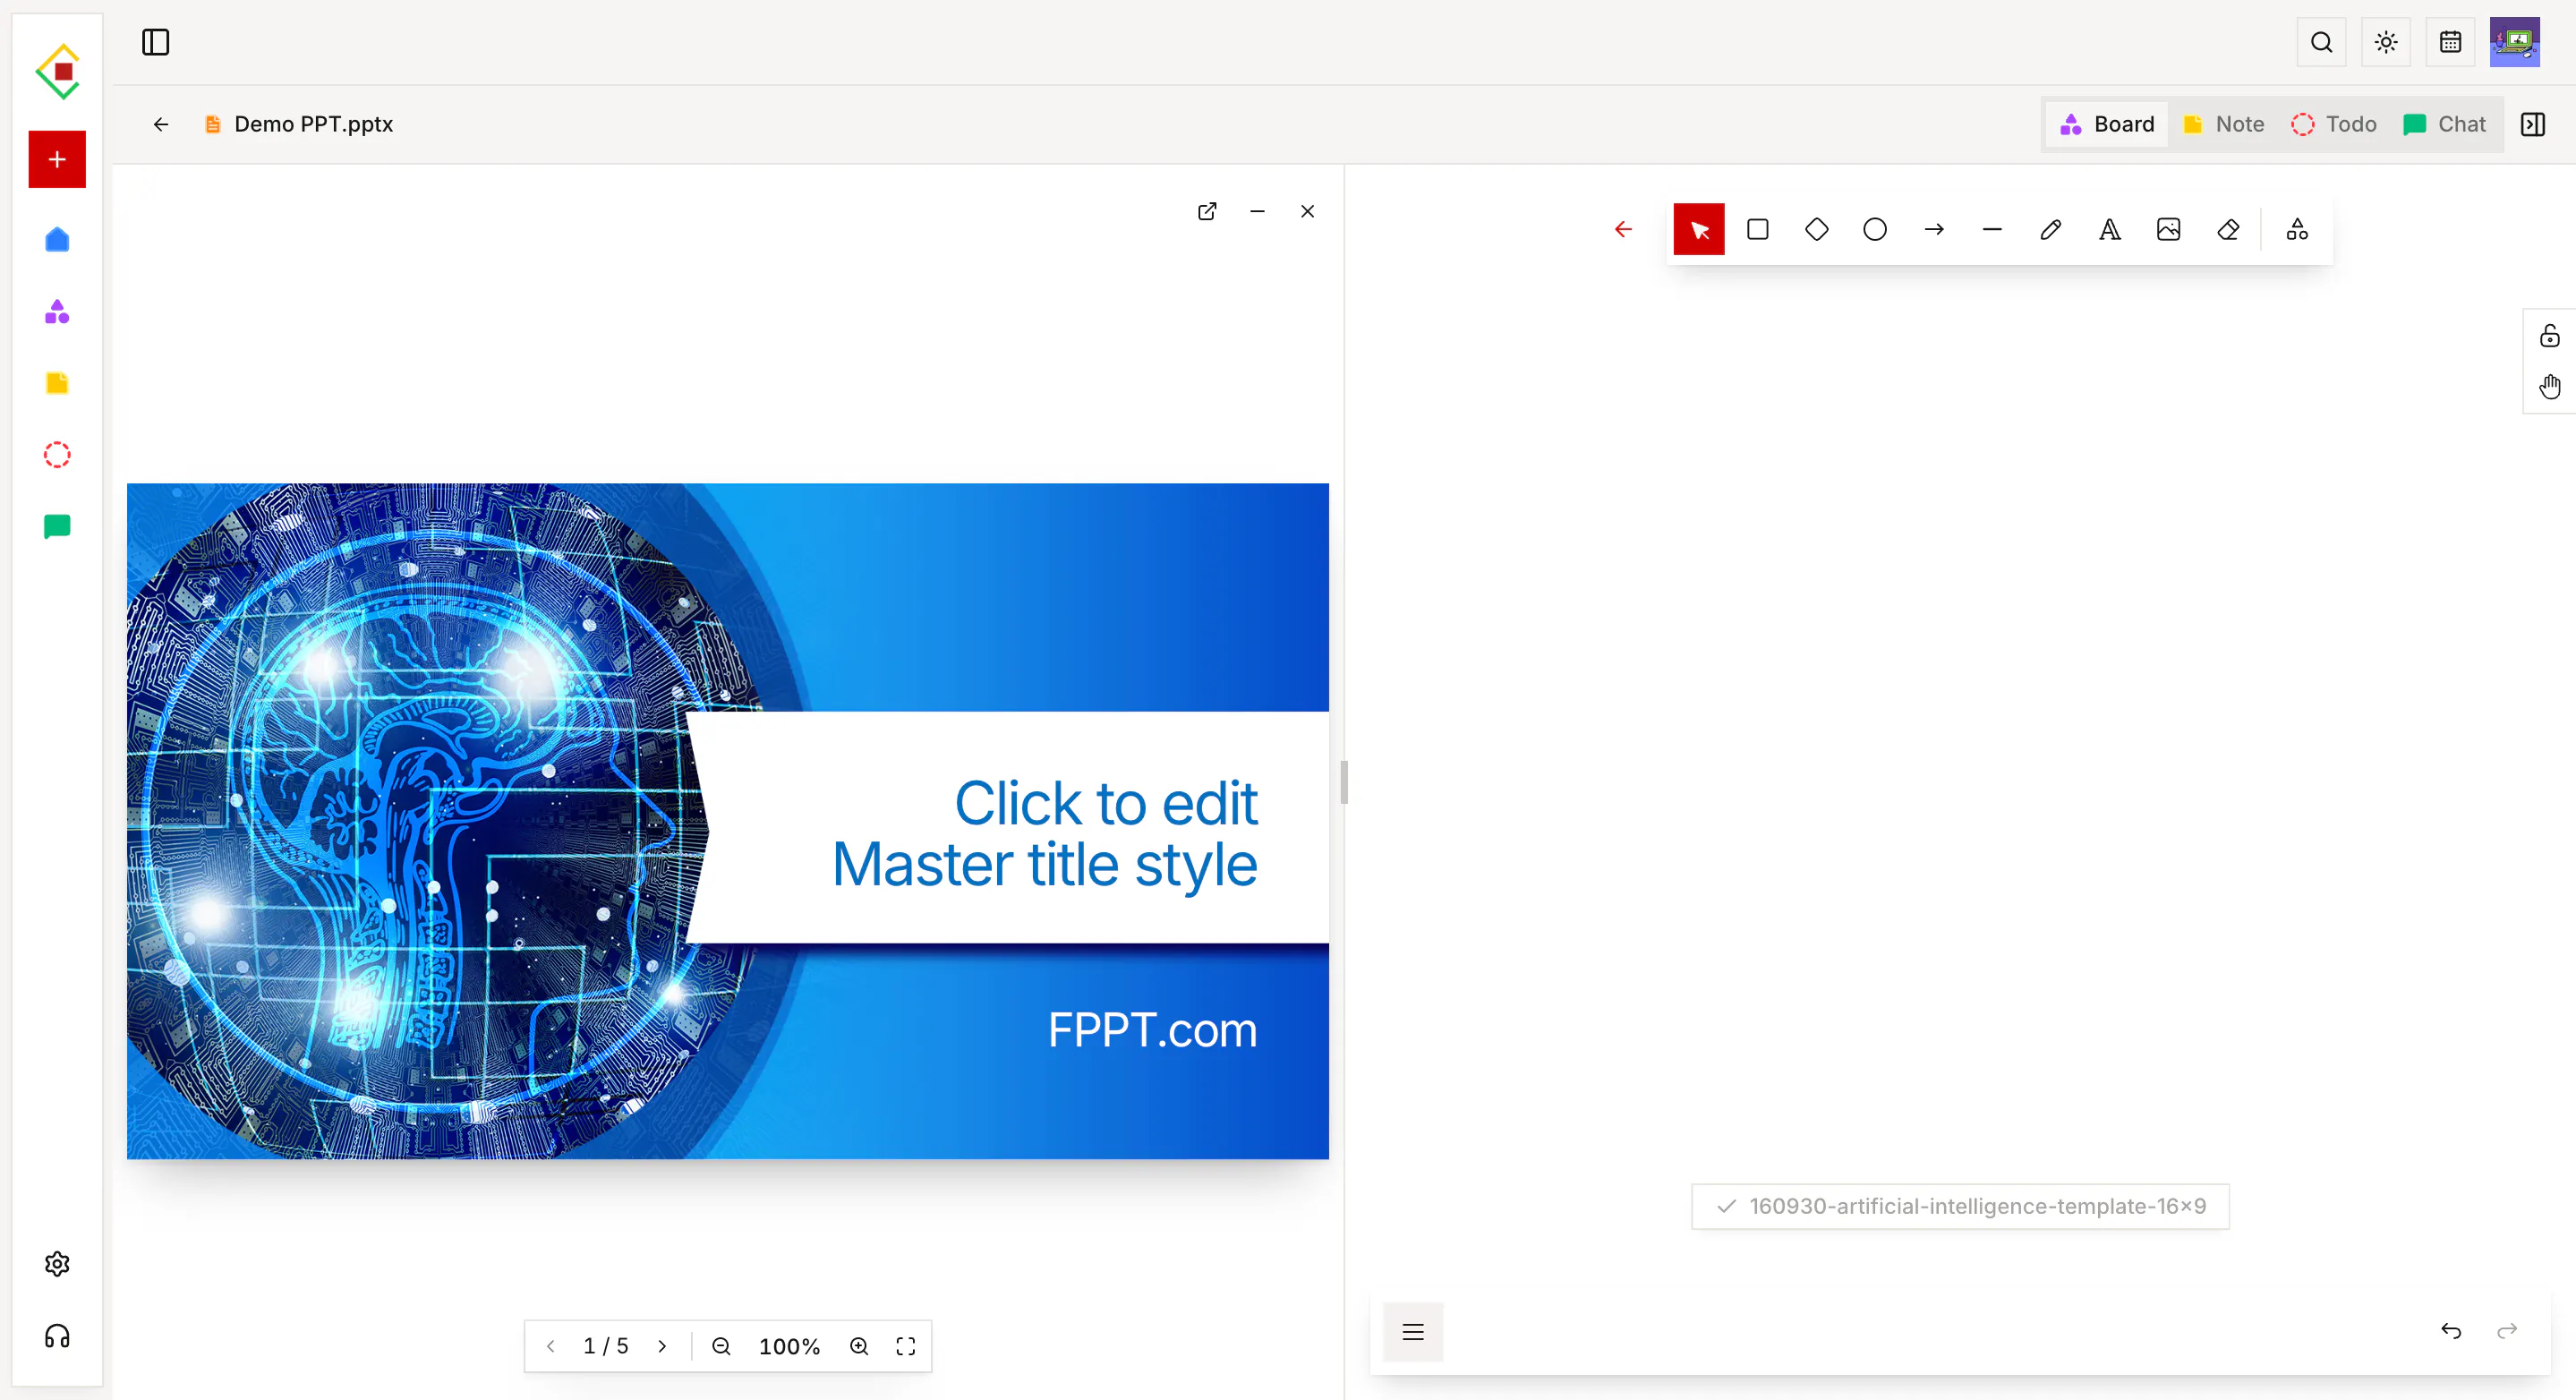This screenshot has width=2576, height=1400.
Task: Go to previous slide
Action: [550, 1346]
